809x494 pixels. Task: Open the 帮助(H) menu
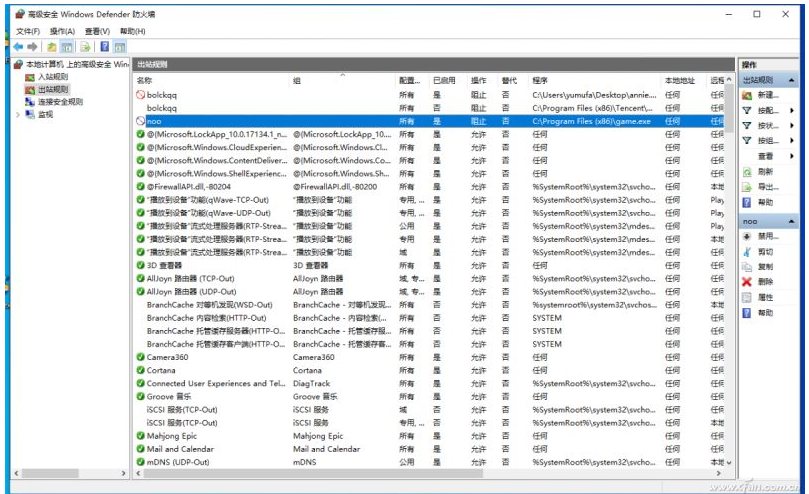coord(133,31)
